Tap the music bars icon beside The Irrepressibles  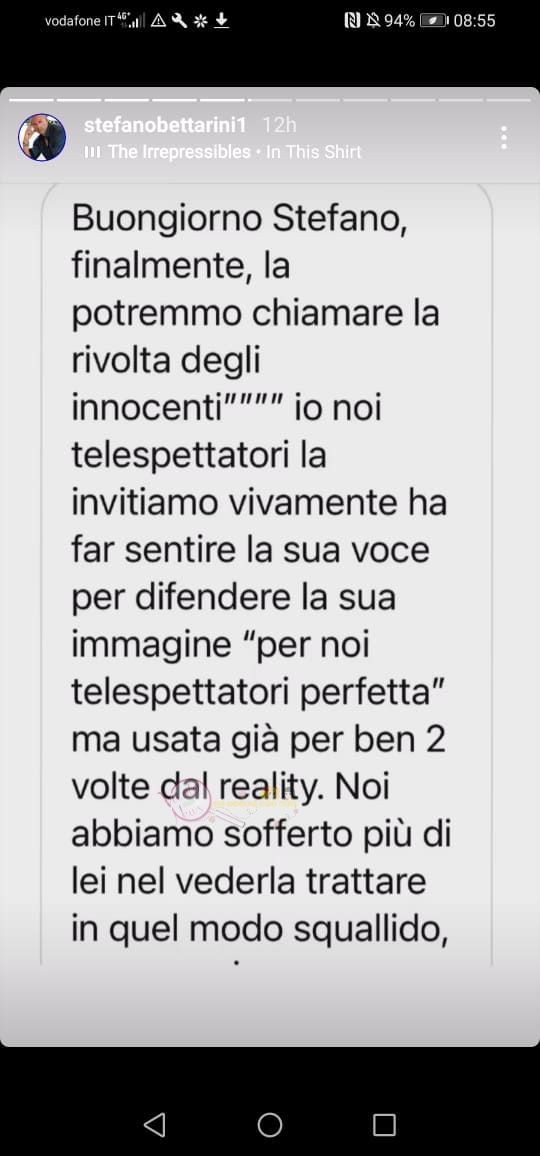click(x=93, y=152)
